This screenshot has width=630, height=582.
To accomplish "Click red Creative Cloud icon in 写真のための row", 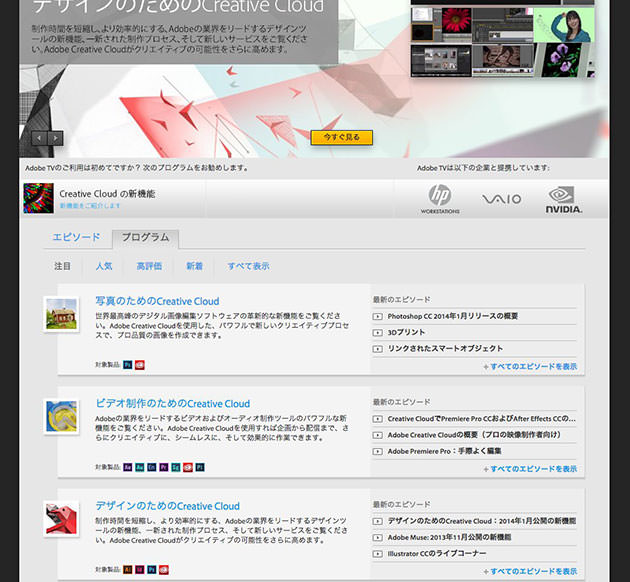I will point(140,365).
